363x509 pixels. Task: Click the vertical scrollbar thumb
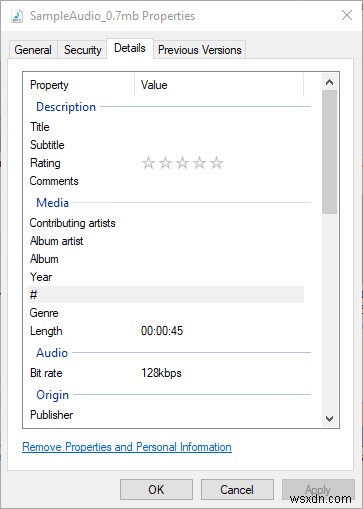329,152
